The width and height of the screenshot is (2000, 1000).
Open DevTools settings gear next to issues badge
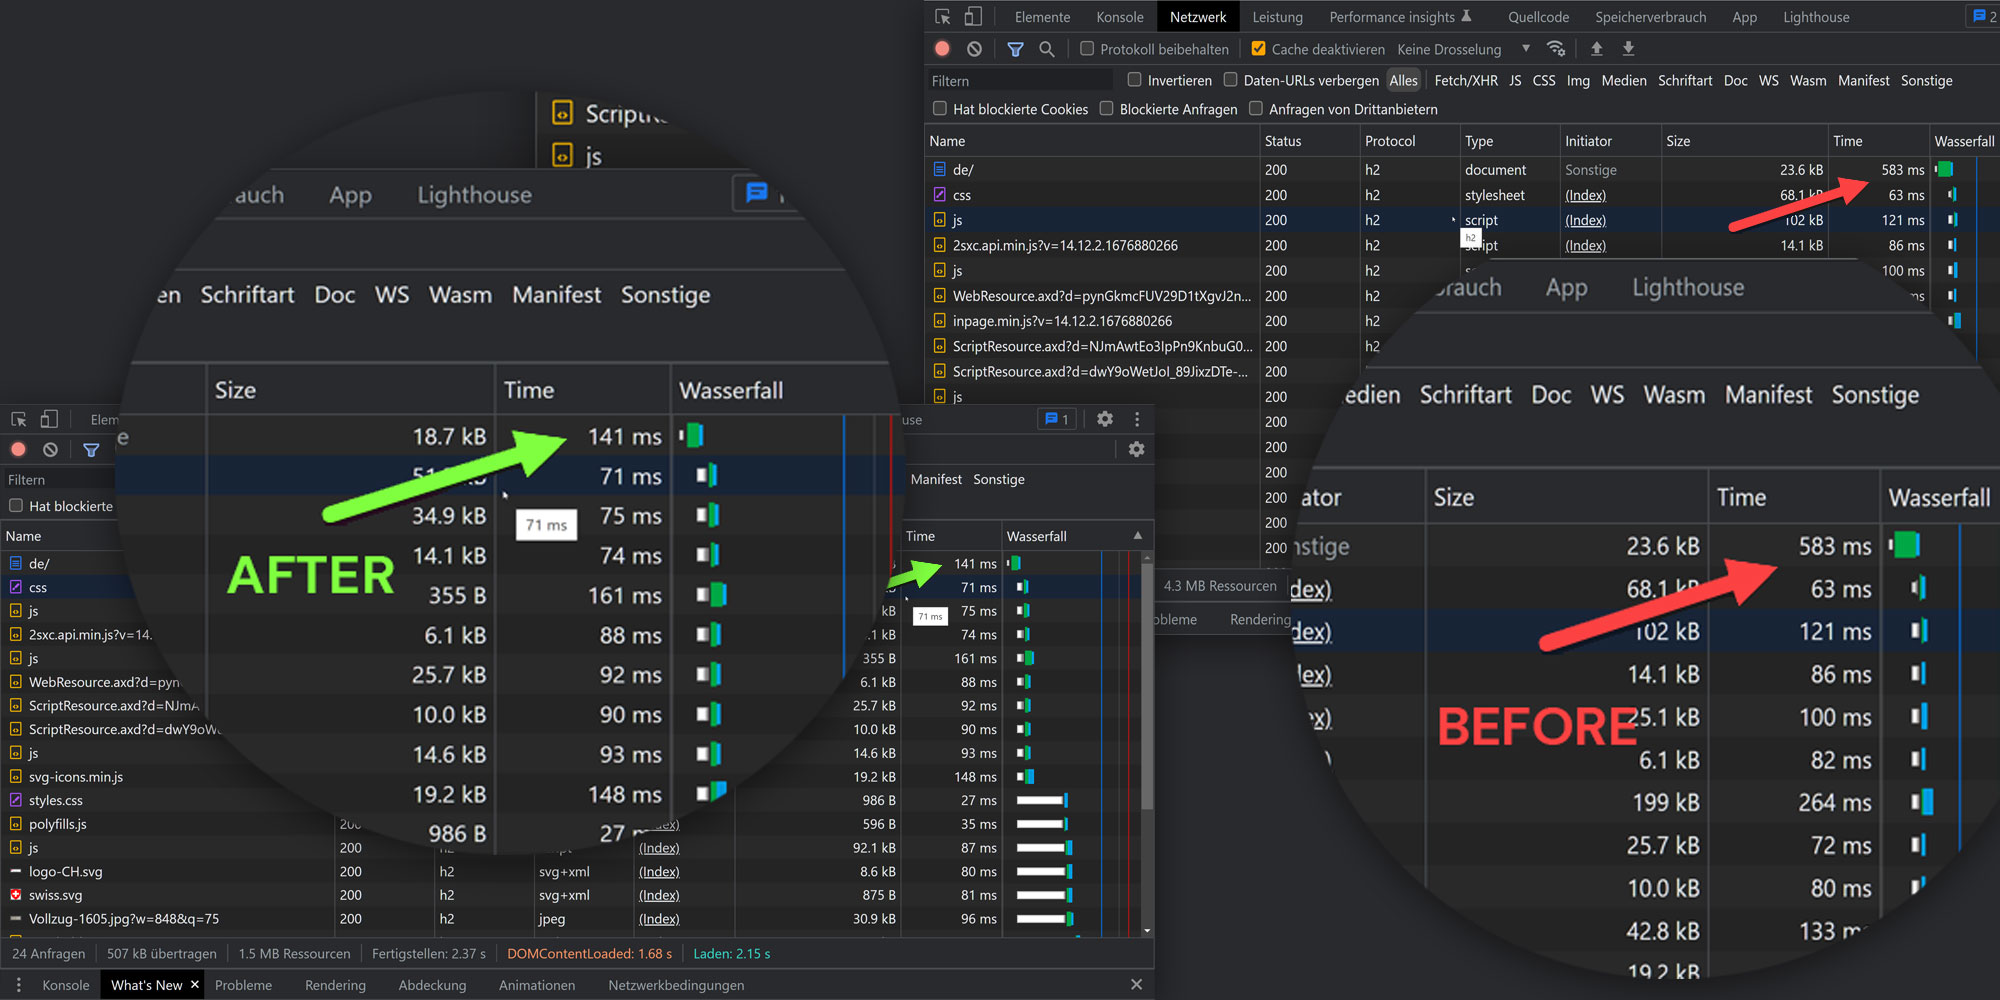[1105, 419]
